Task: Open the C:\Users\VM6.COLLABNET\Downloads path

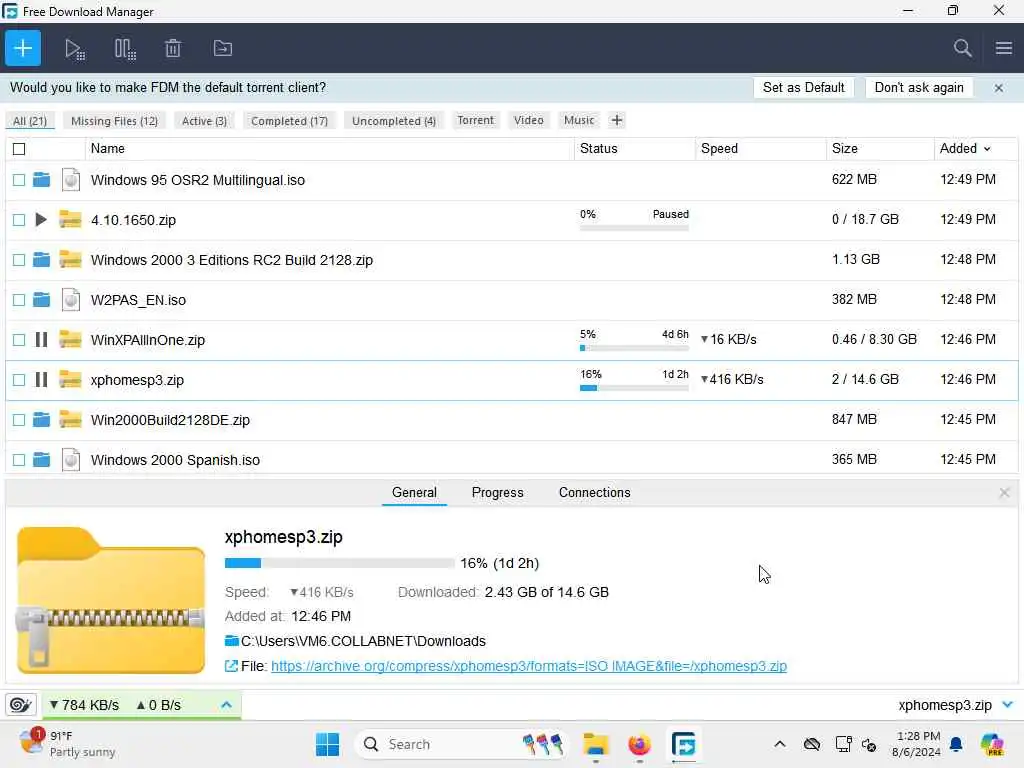Action: (x=363, y=641)
